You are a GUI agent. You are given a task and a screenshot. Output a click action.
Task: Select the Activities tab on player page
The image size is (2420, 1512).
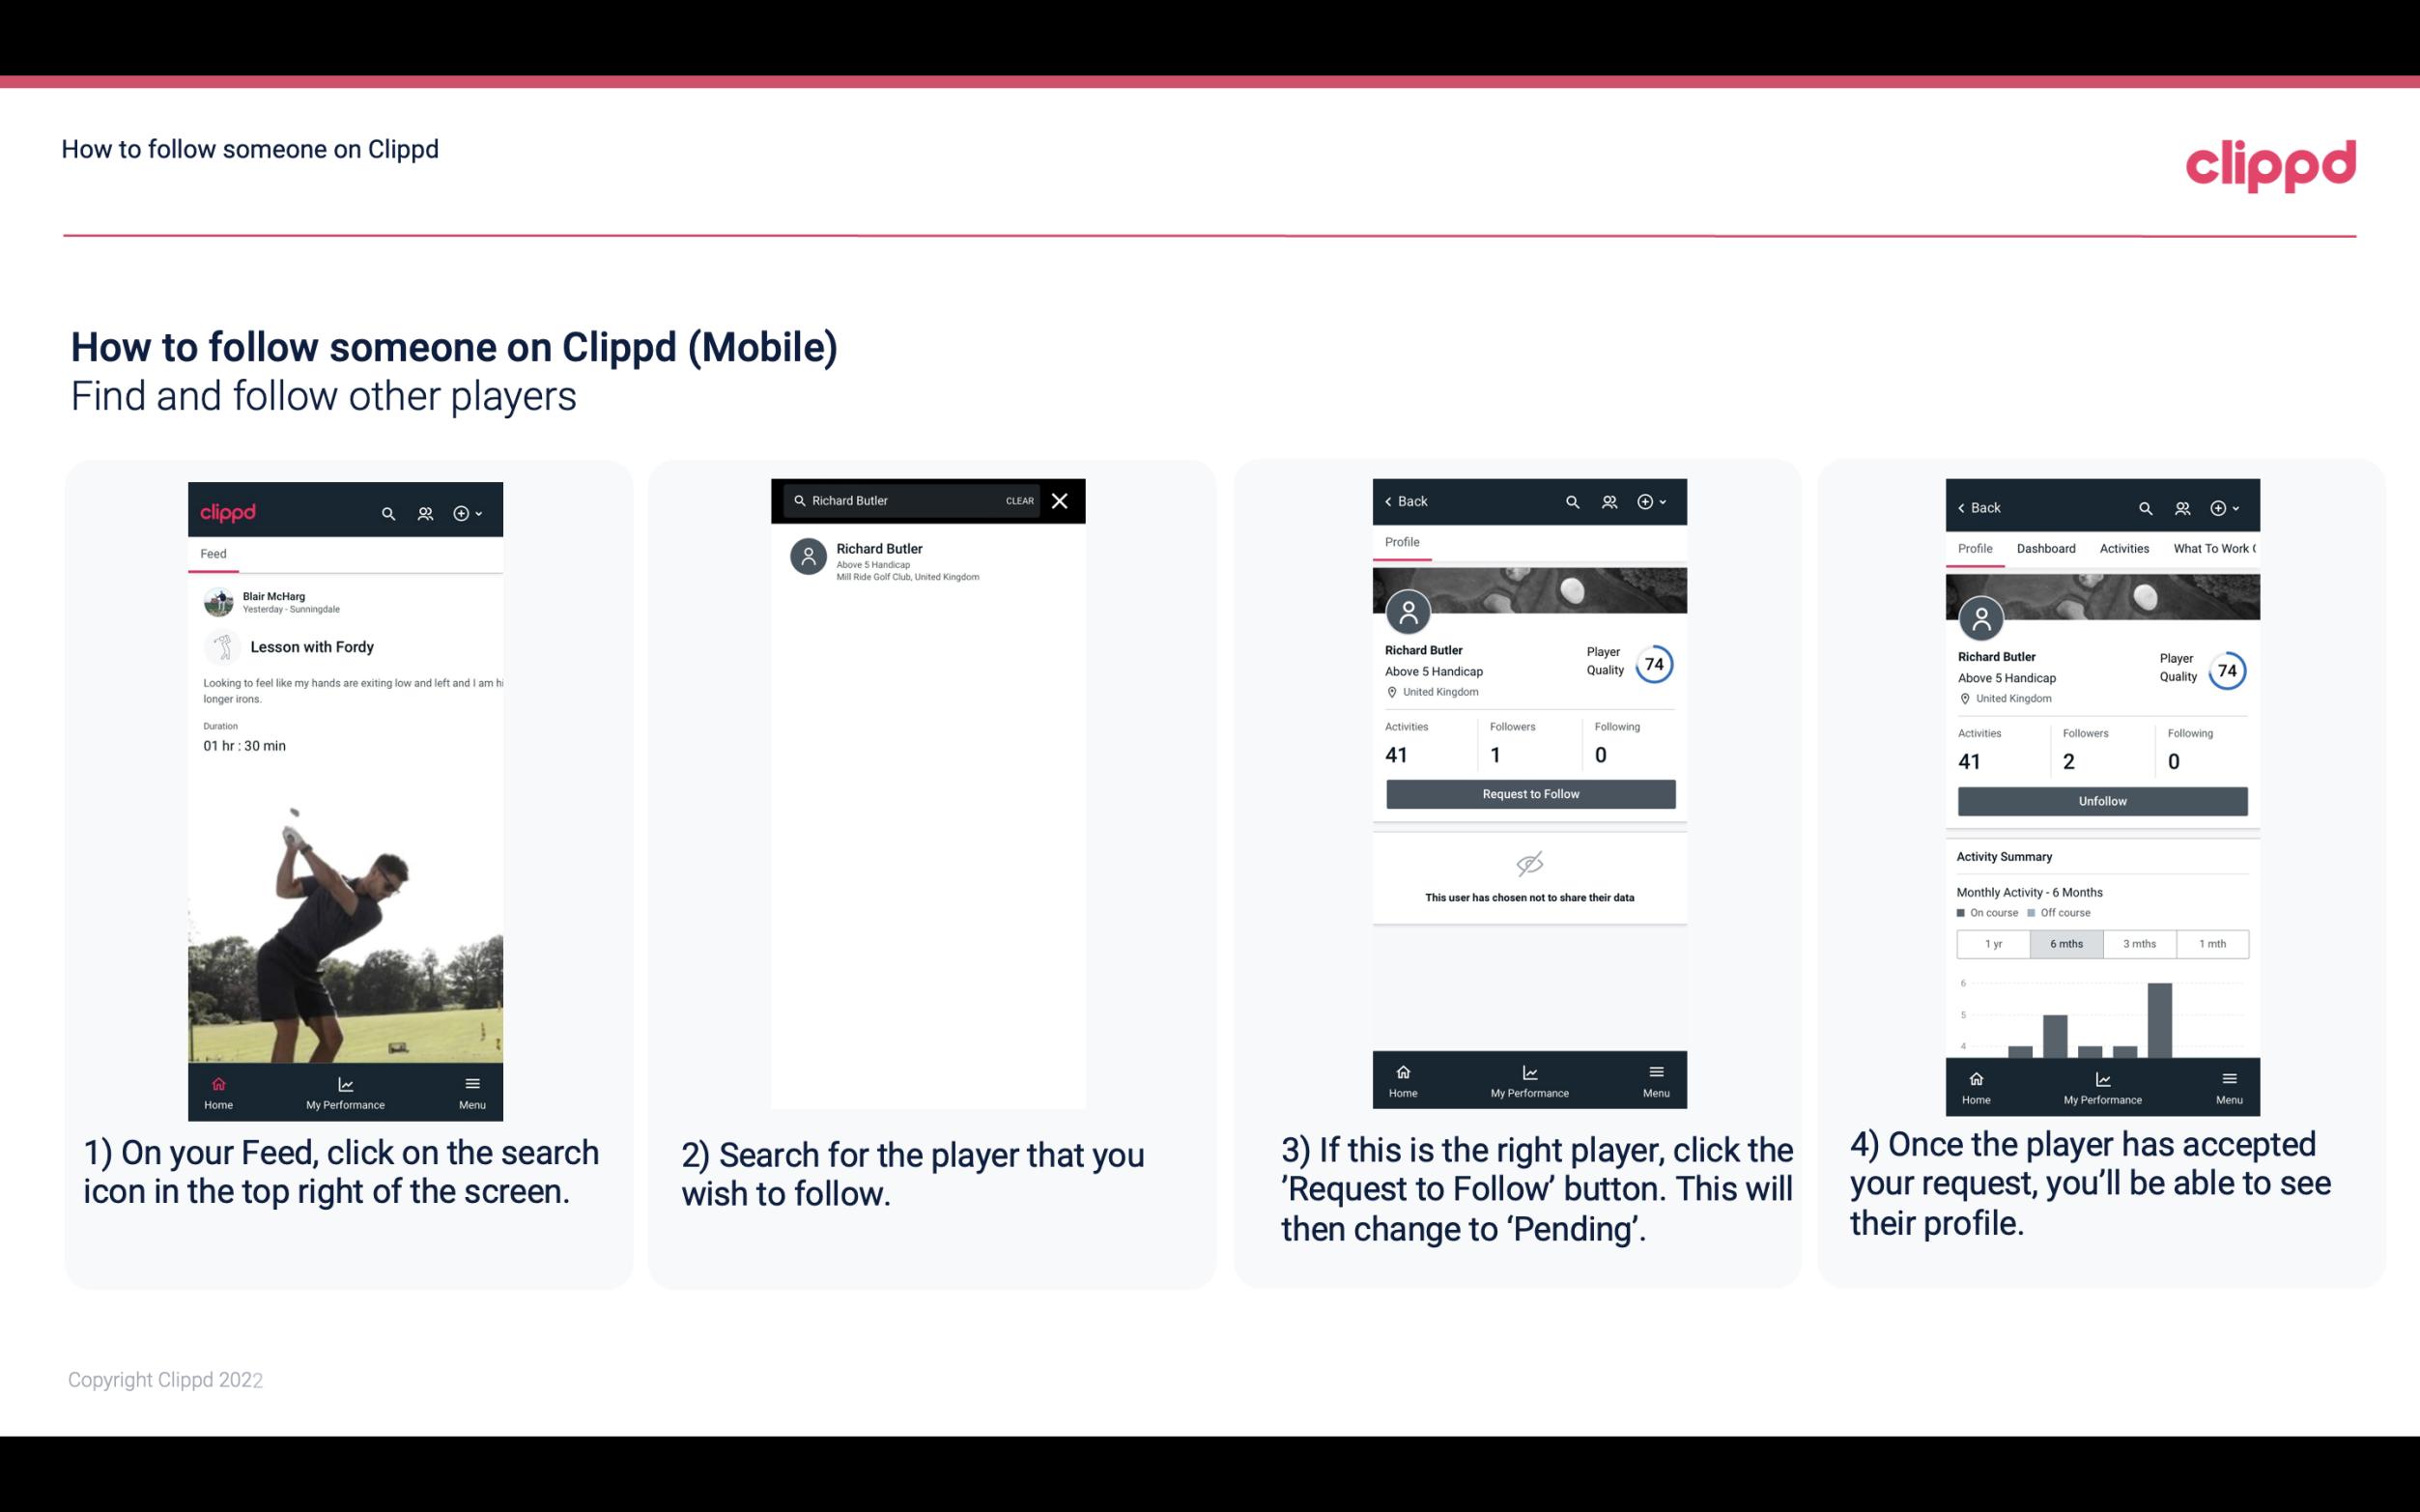point(2124,549)
